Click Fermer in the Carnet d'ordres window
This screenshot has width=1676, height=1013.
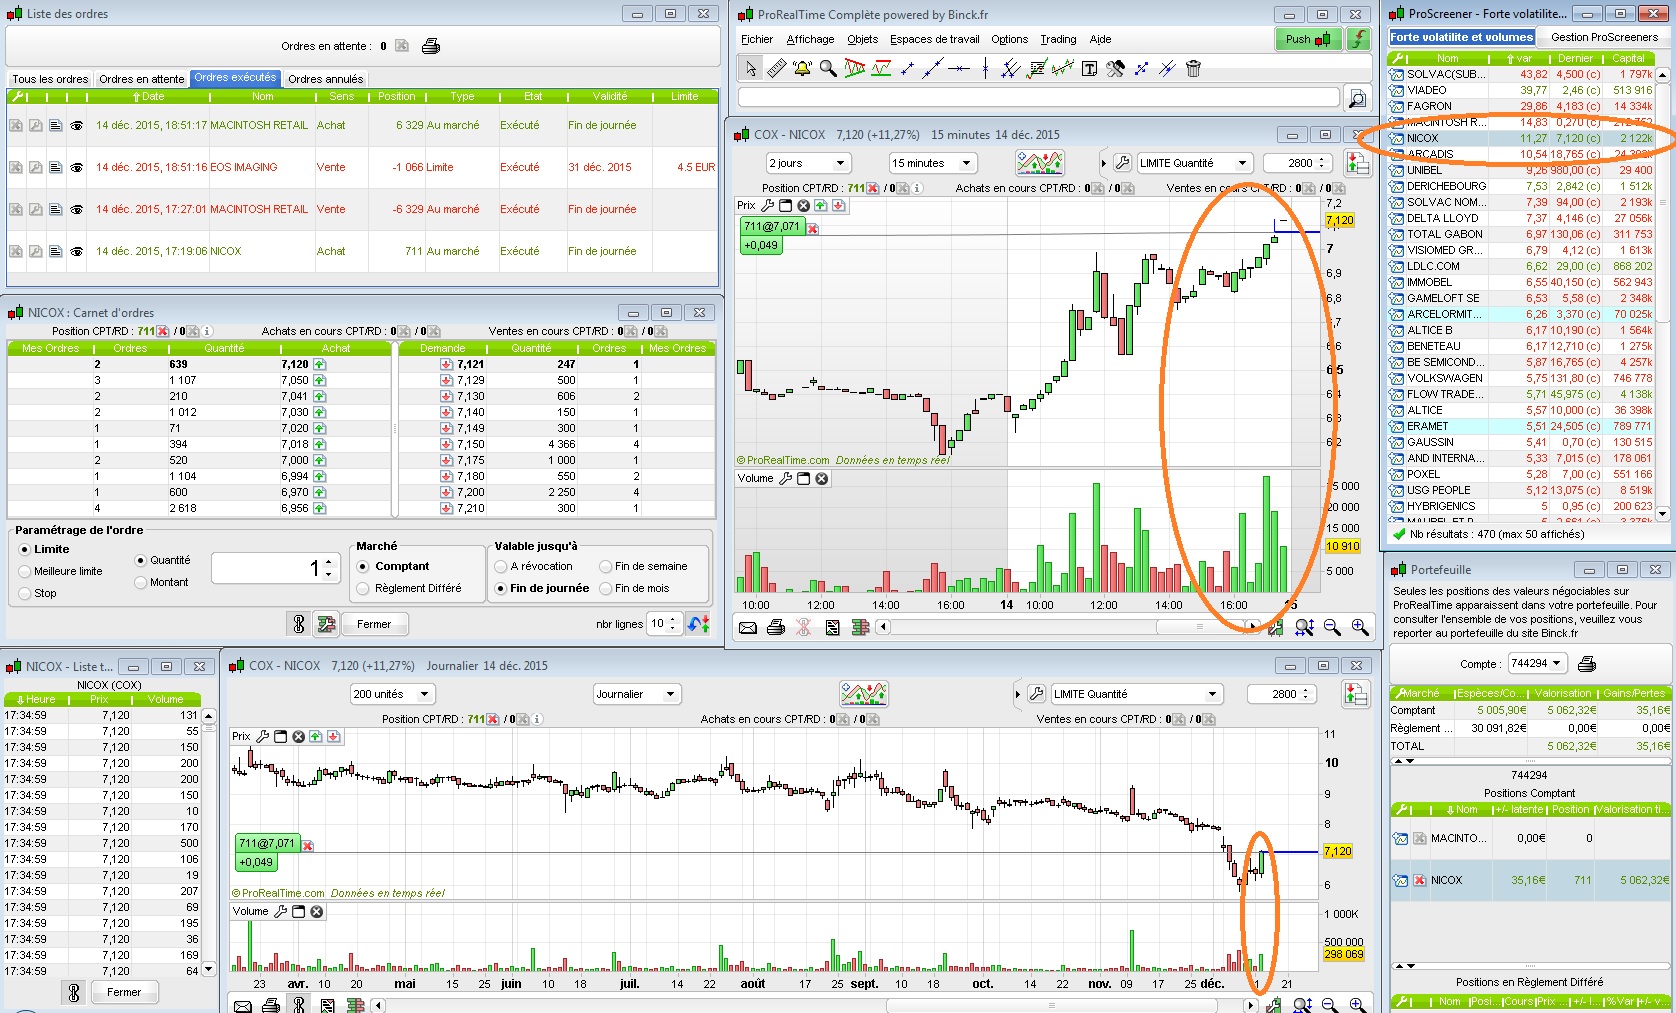[374, 624]
